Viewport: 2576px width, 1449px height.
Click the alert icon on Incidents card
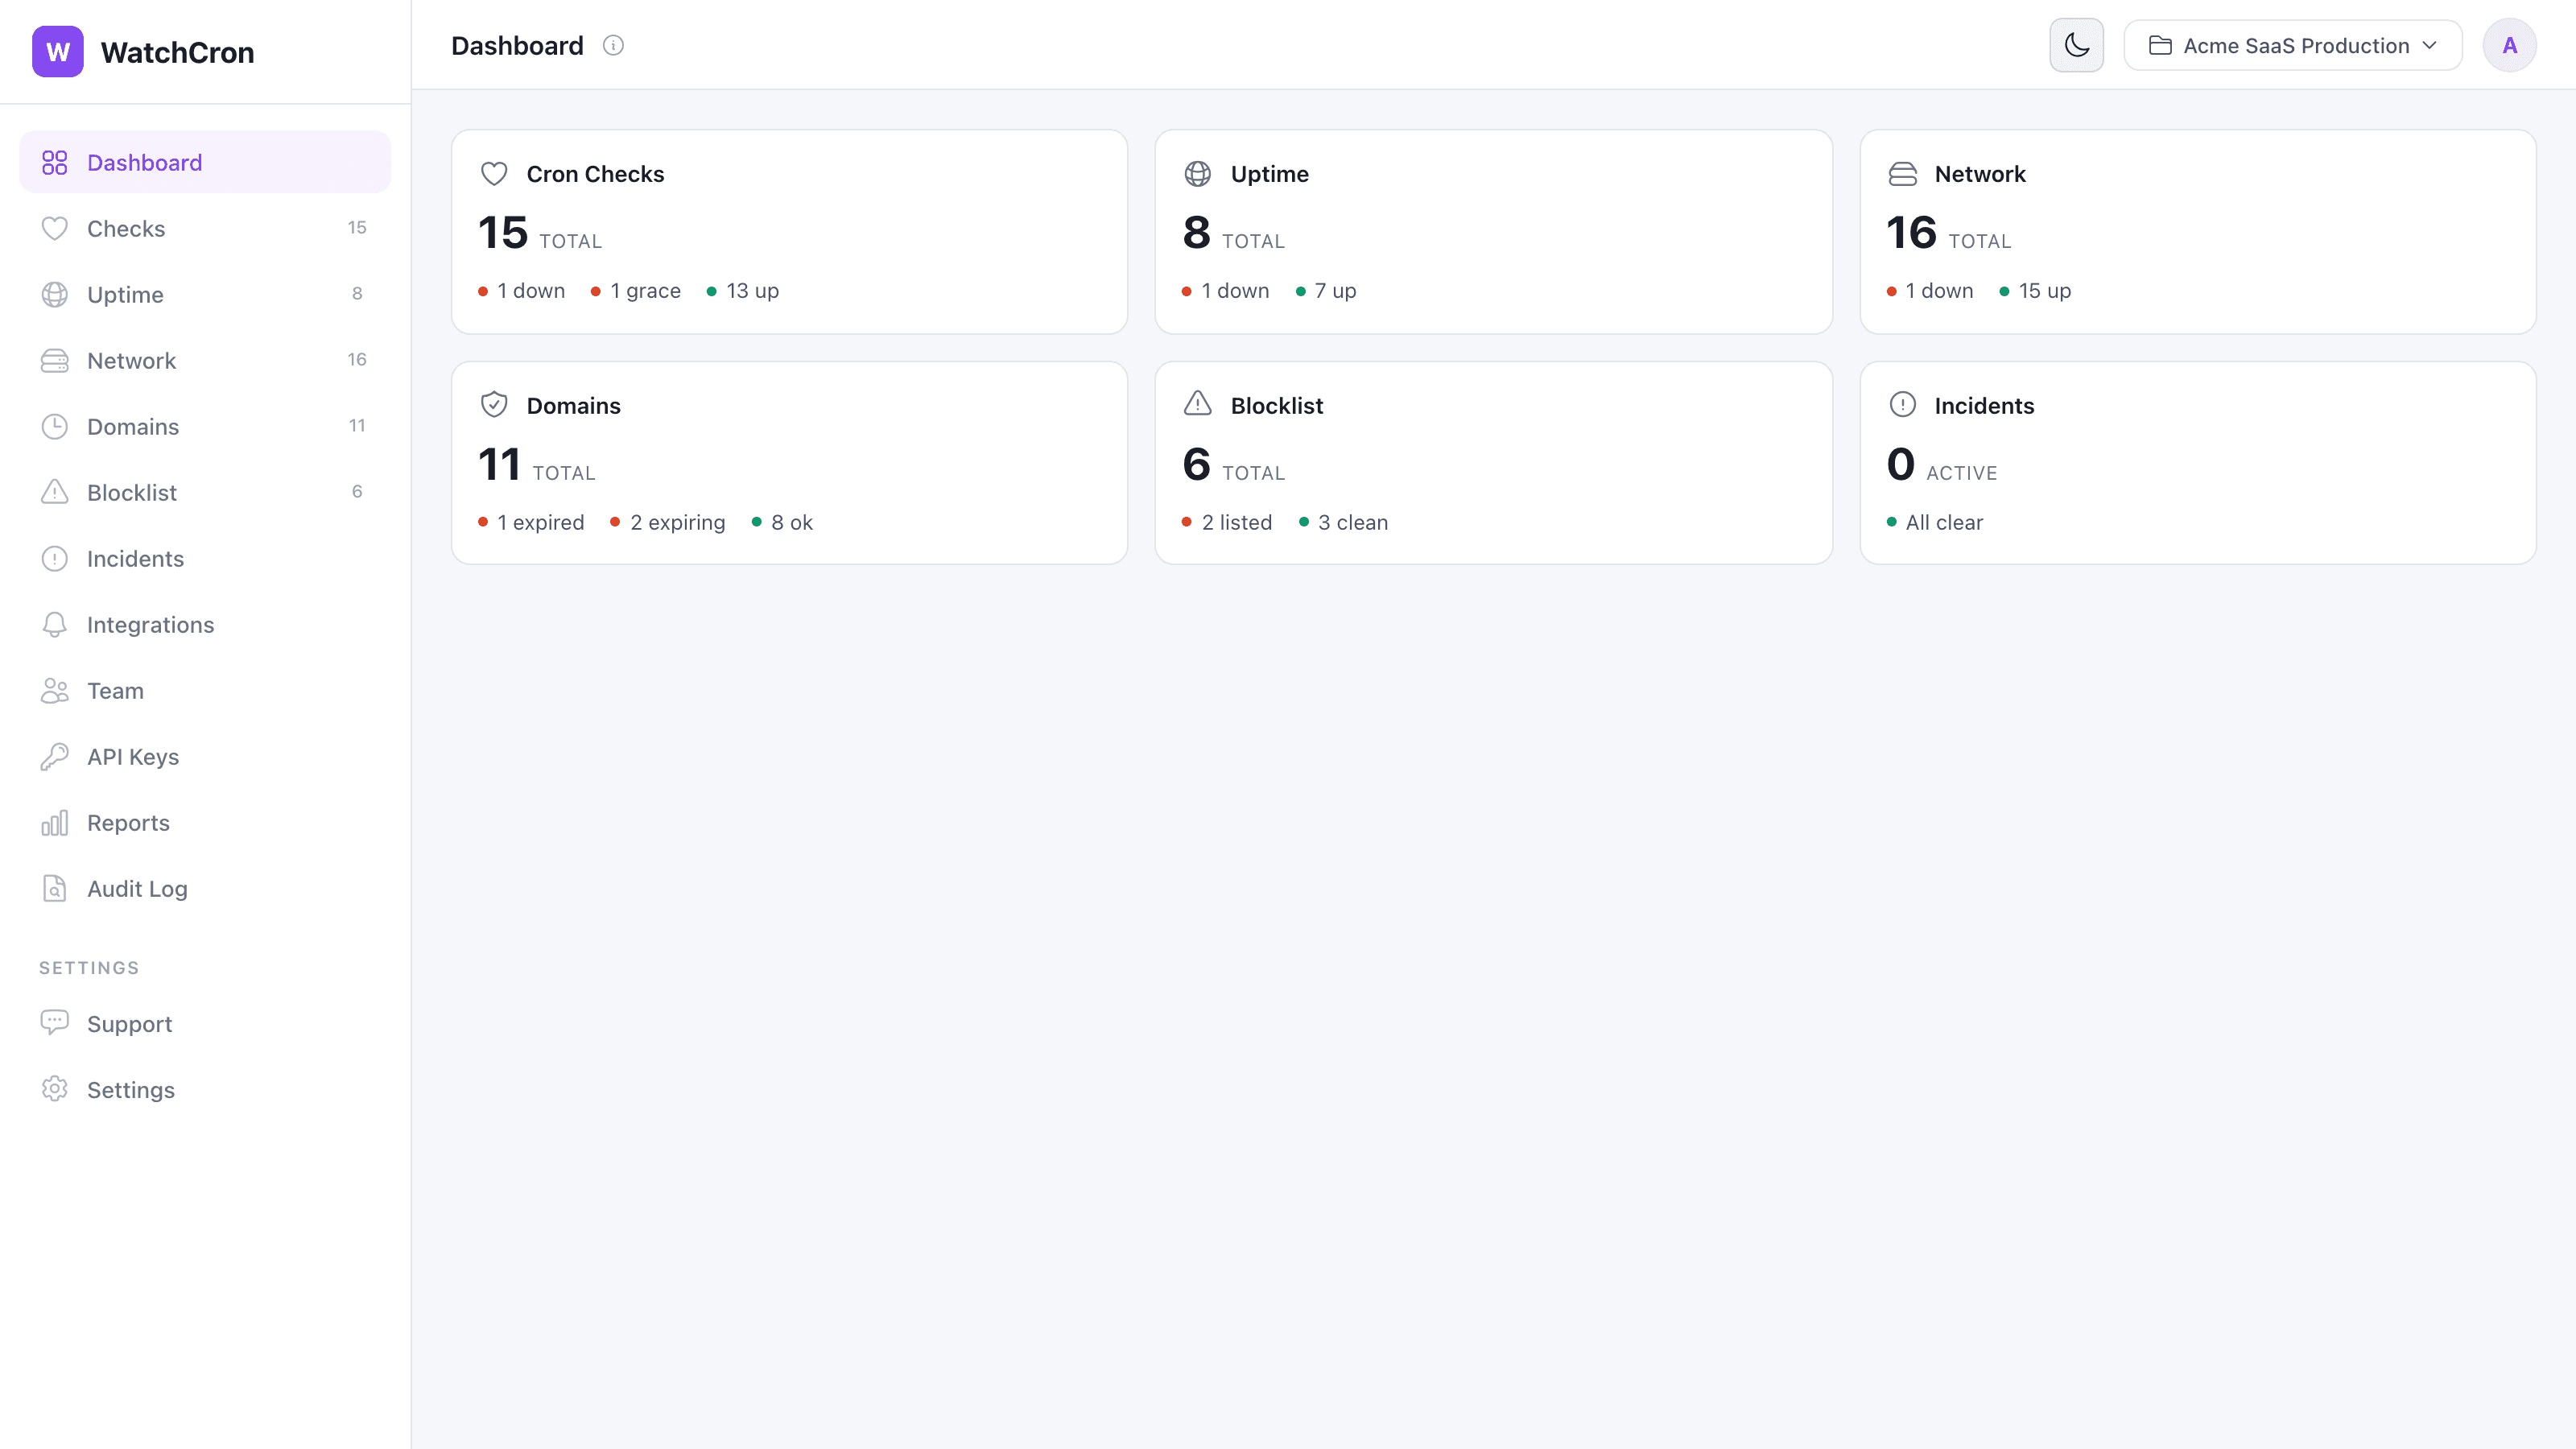pos(1903,405)
